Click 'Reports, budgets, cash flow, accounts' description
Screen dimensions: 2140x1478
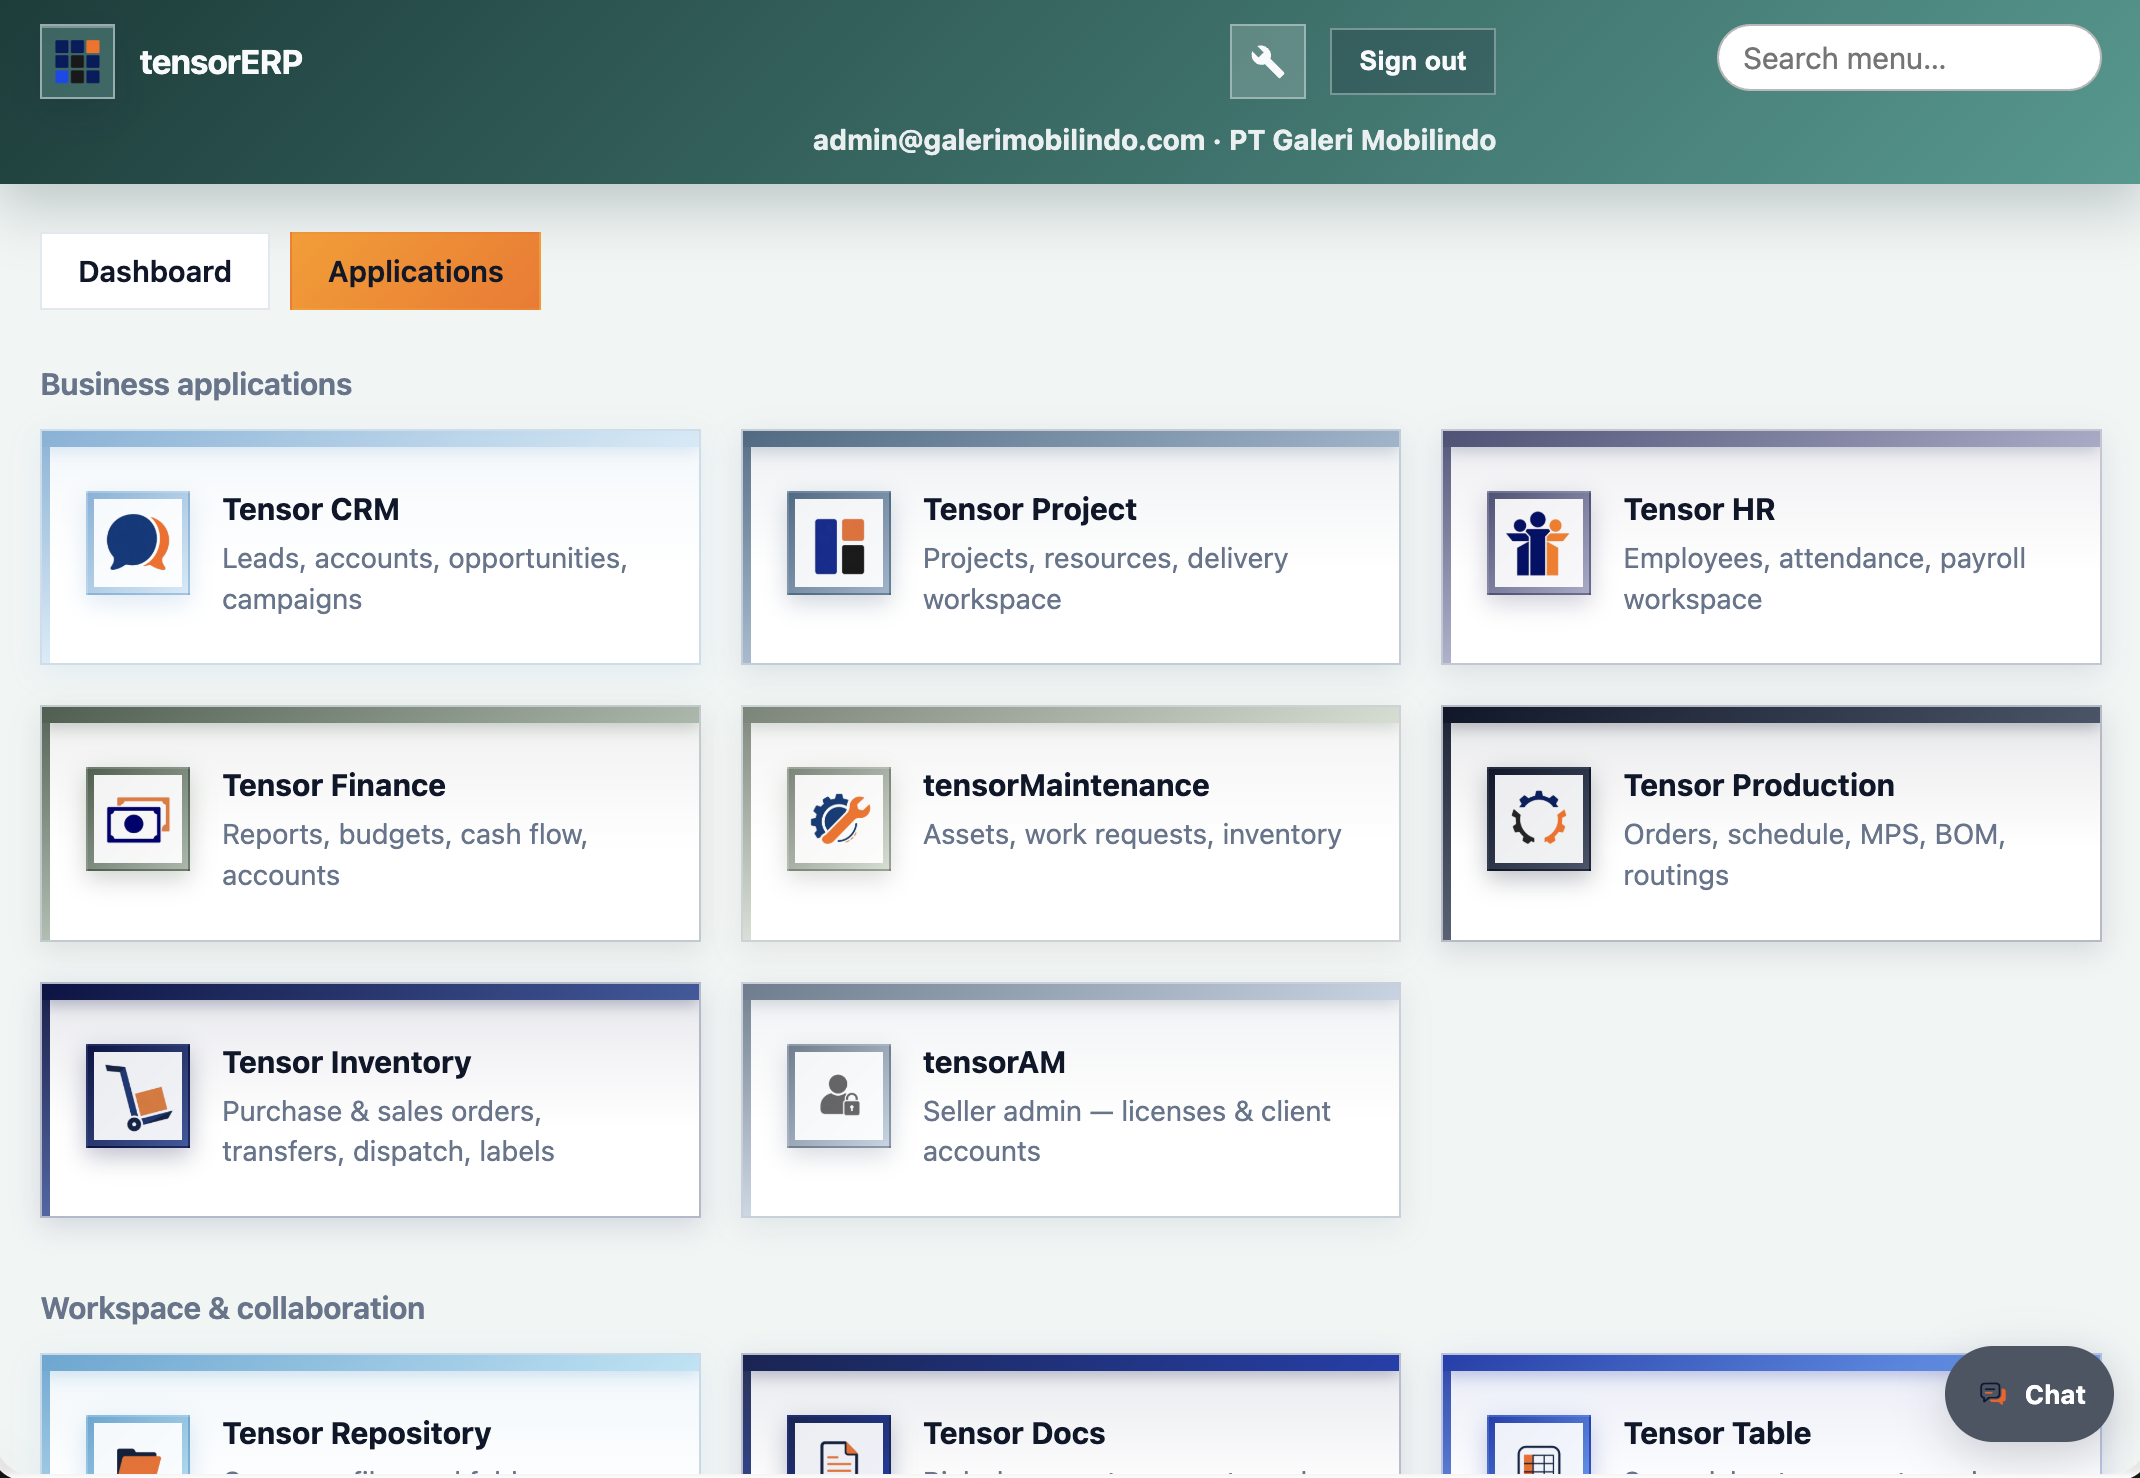(x=405, y=854)
